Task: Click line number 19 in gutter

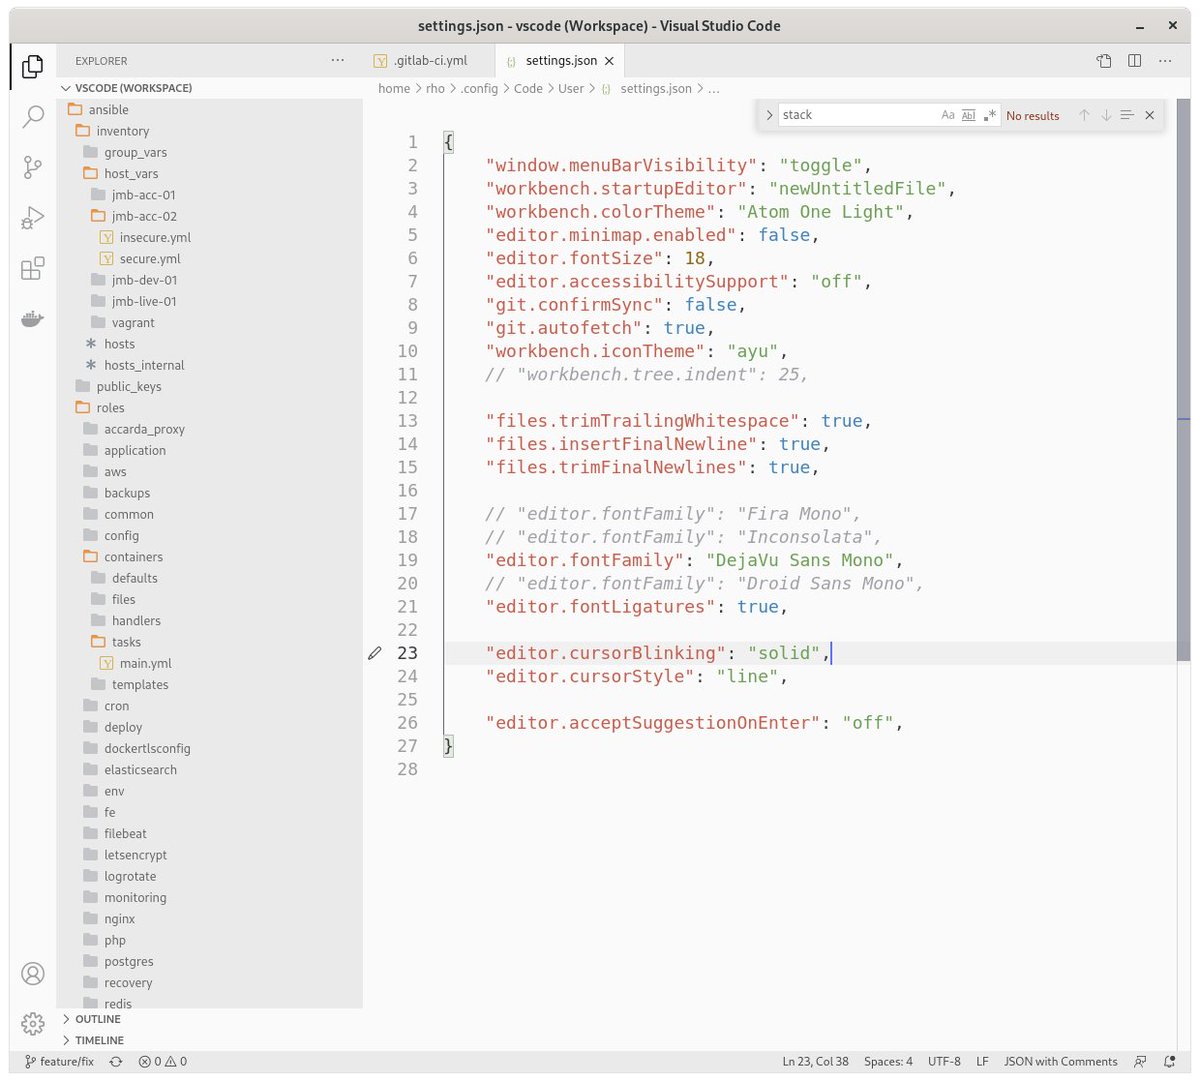Action: click(x=407, y=560)
